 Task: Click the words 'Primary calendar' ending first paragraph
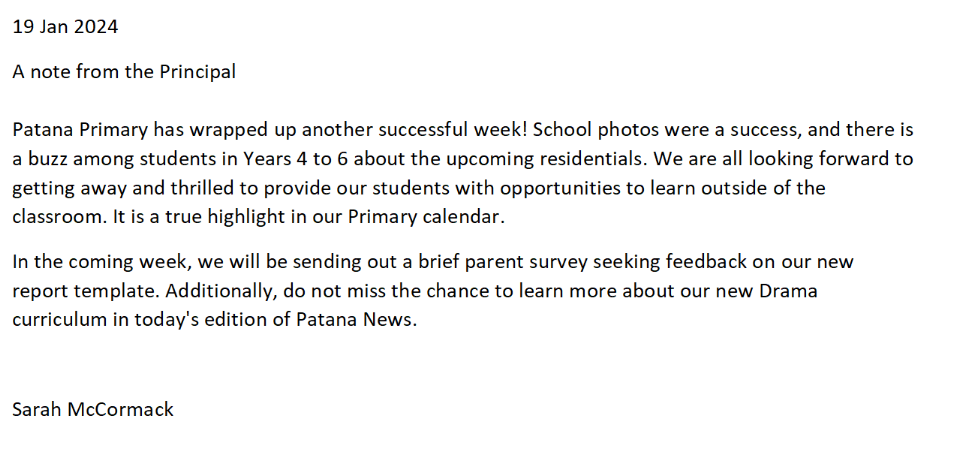click(424, 217)
